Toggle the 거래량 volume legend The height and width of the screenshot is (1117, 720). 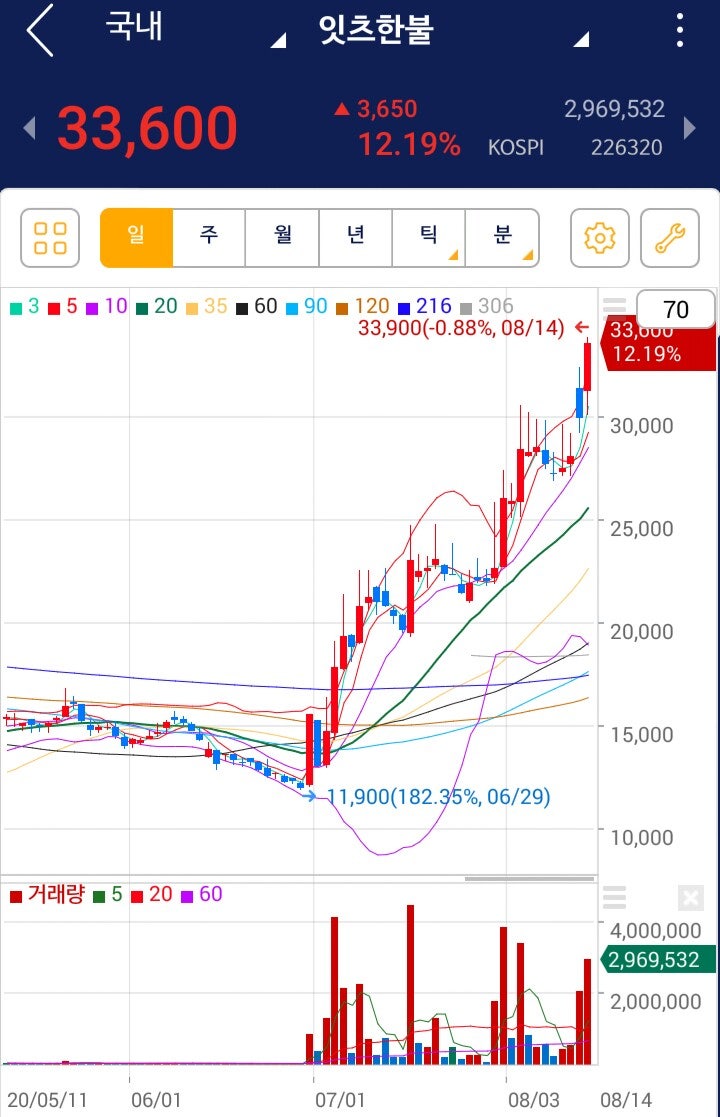pyautogui.click(x=47, y=895)
